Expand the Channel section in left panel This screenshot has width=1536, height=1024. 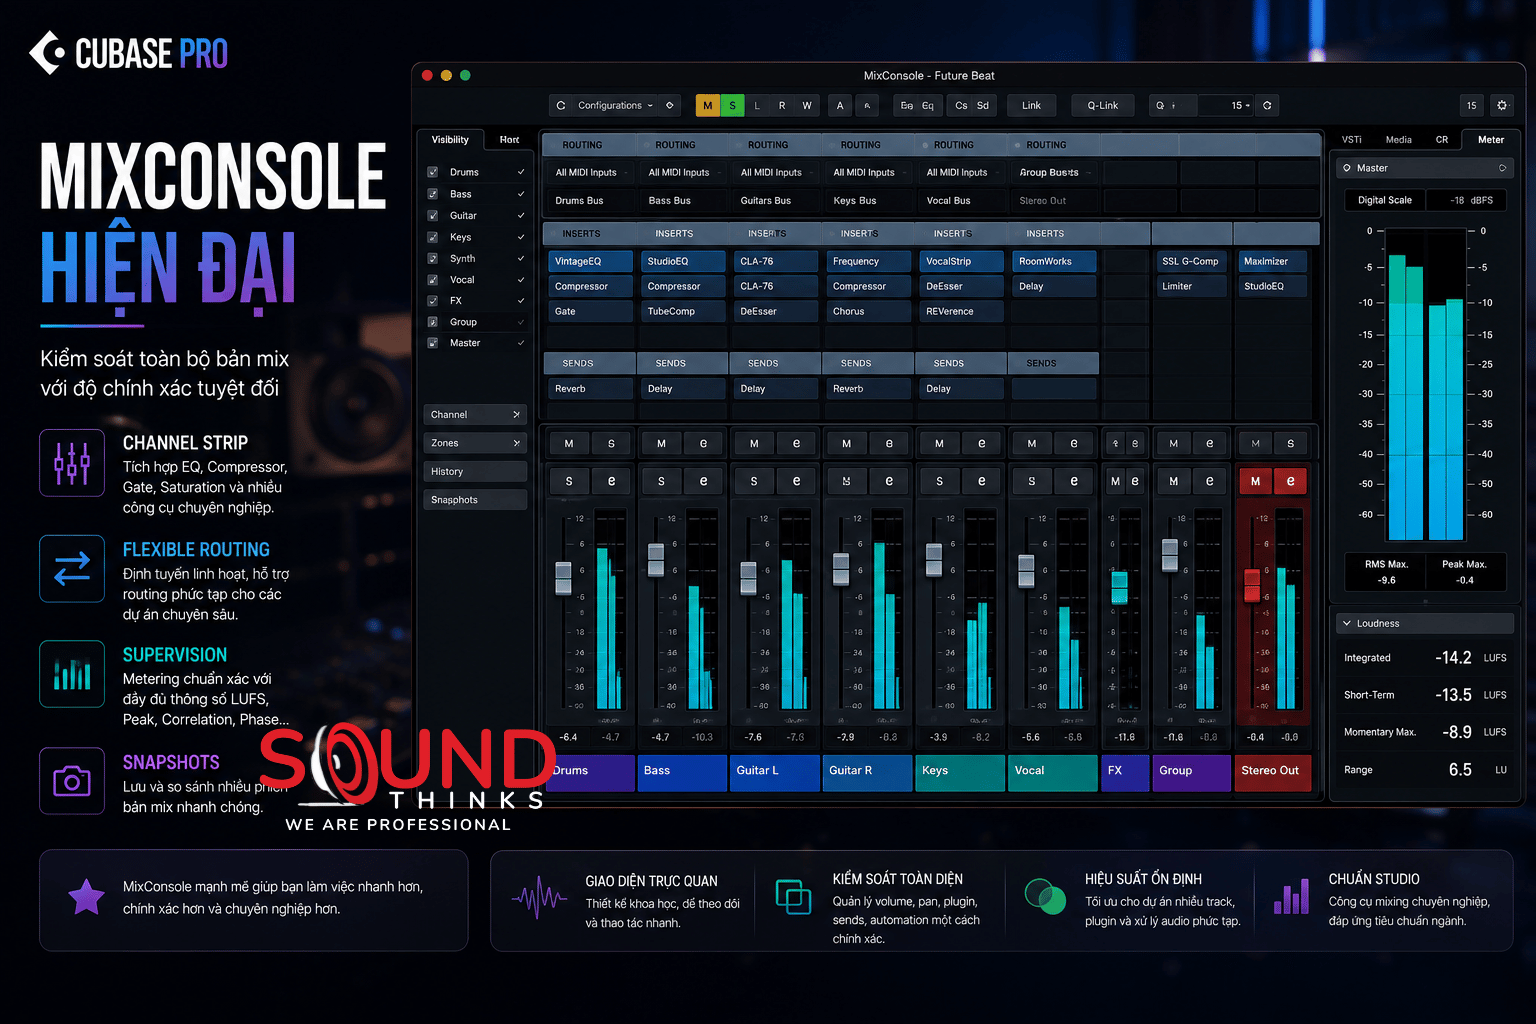point(475,414)
